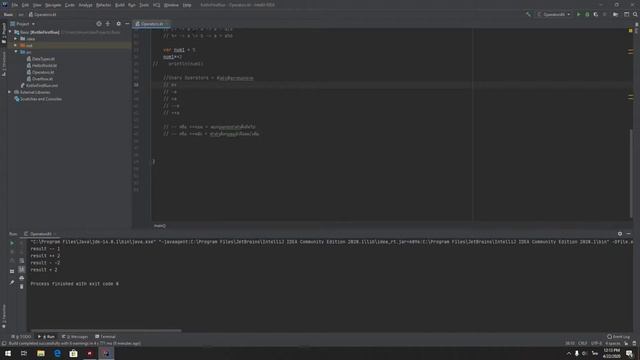Click the collapse all icon in the Project panel

pos(108,24)
